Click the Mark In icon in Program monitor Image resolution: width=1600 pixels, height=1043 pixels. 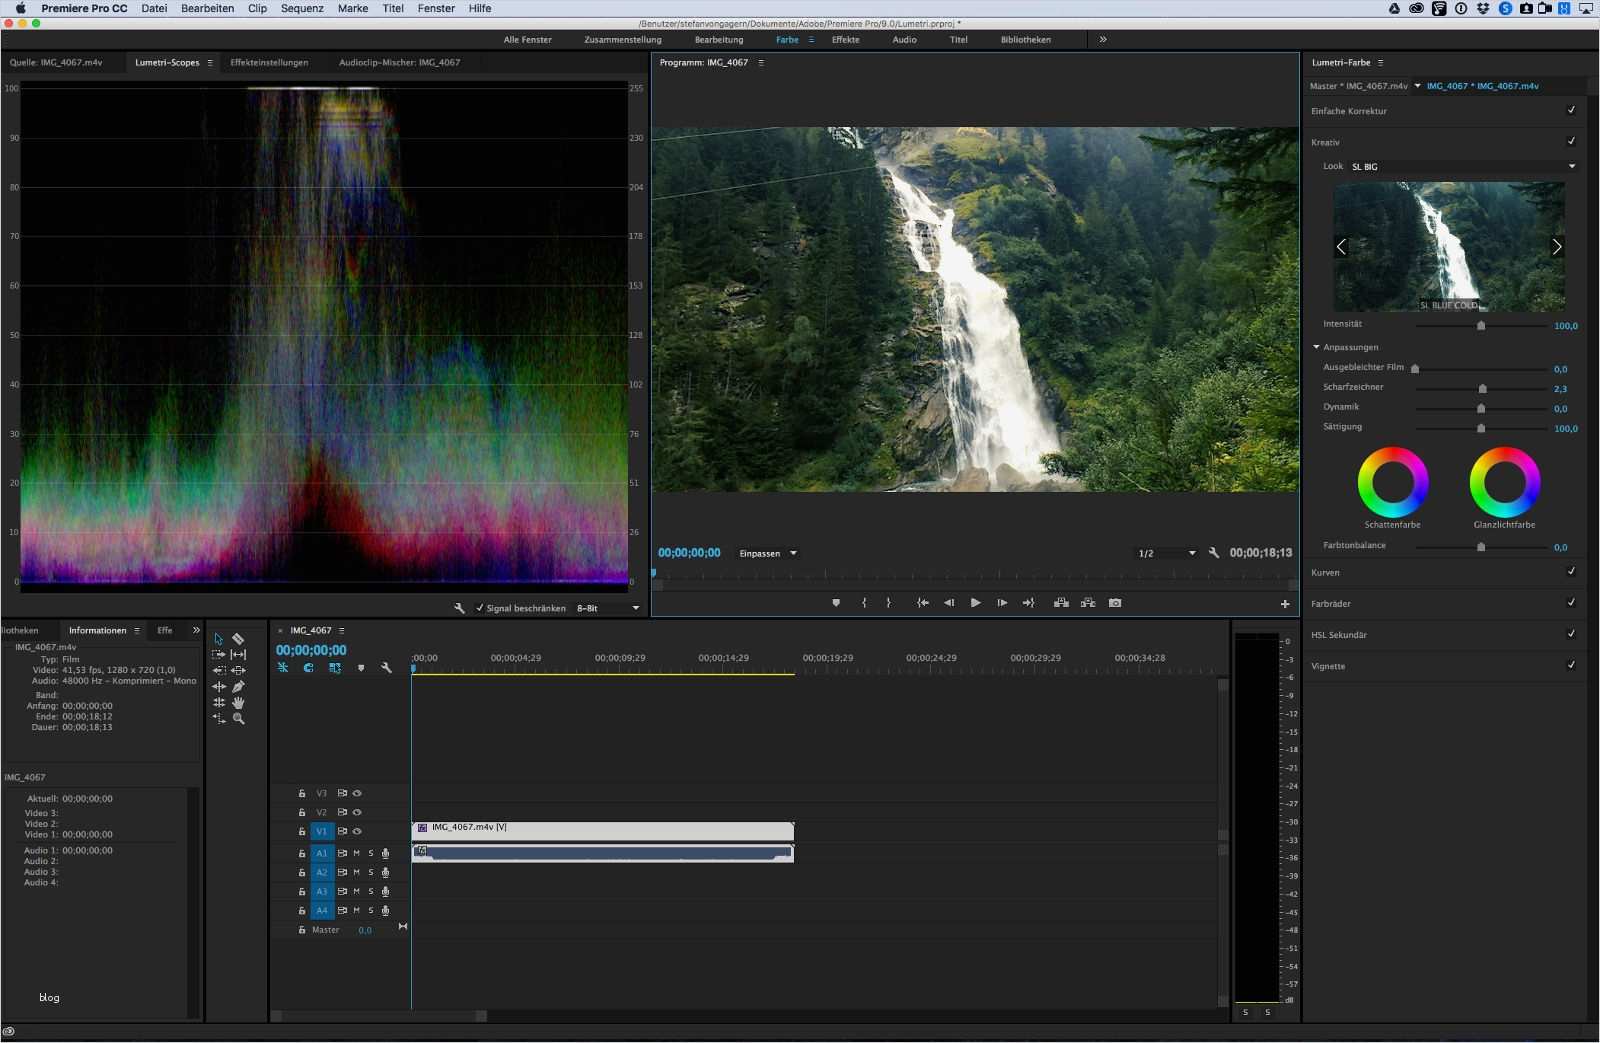[x=865, y=603]
